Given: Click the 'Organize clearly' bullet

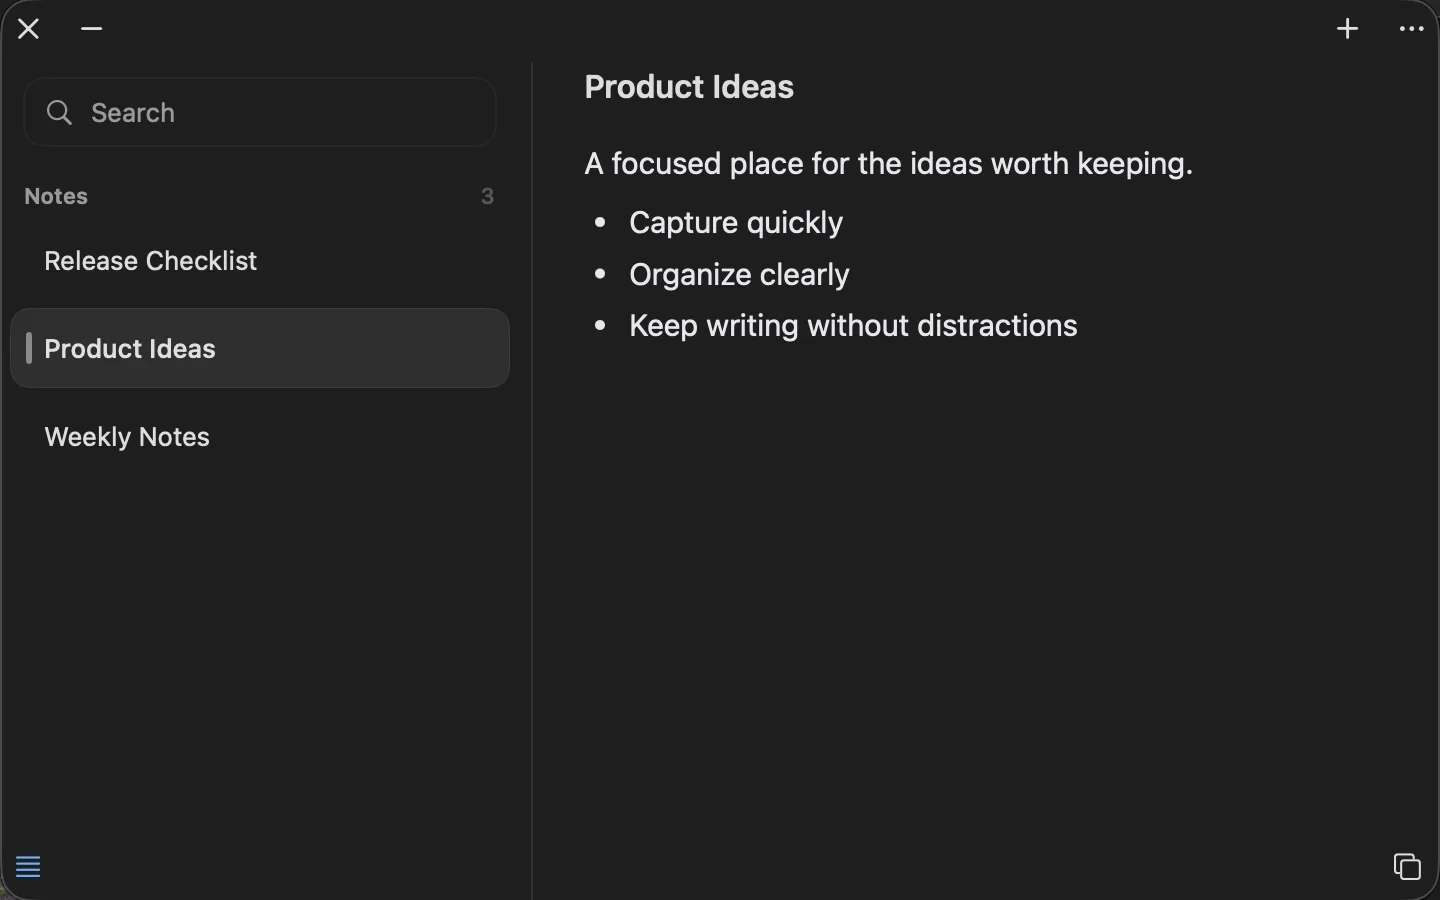Looking at the screenshot, I should 739,274.
